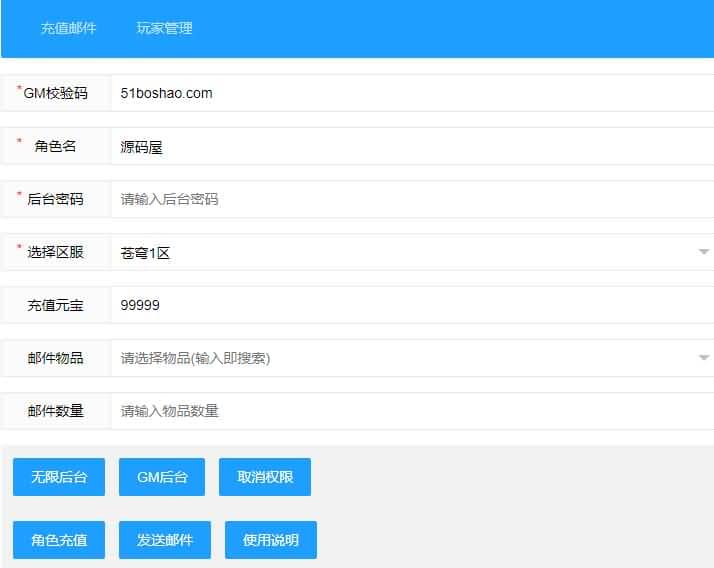
Task: Open the 使用说明 instructions button
Action: tap(270, 540)
